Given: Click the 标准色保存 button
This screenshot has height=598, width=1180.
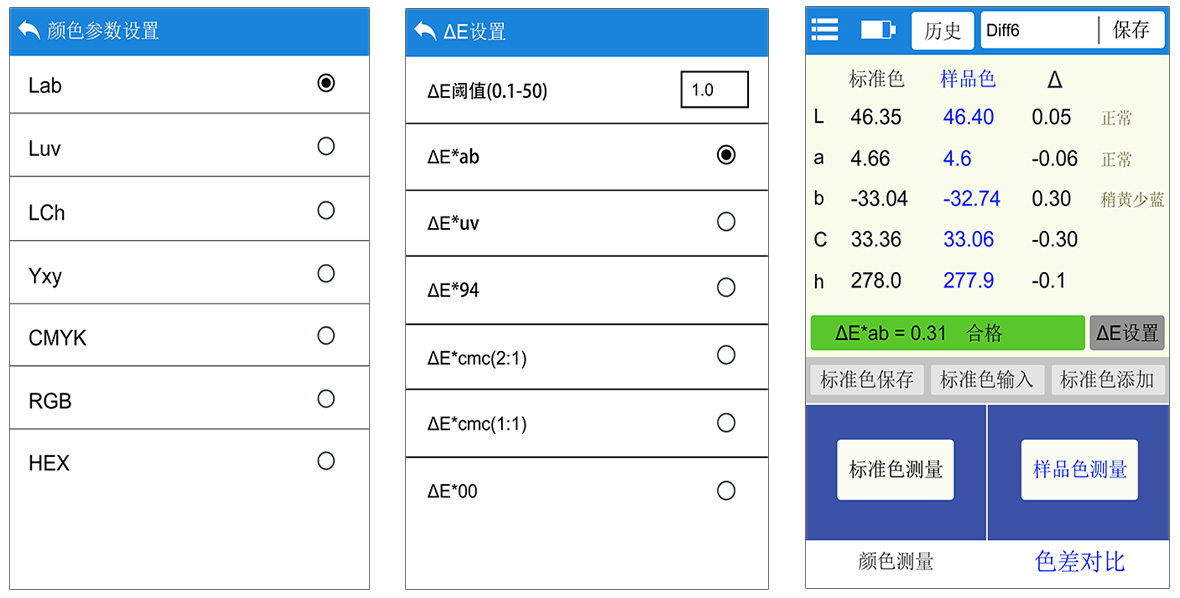Looking at the screenshot, I should point(867,380).
